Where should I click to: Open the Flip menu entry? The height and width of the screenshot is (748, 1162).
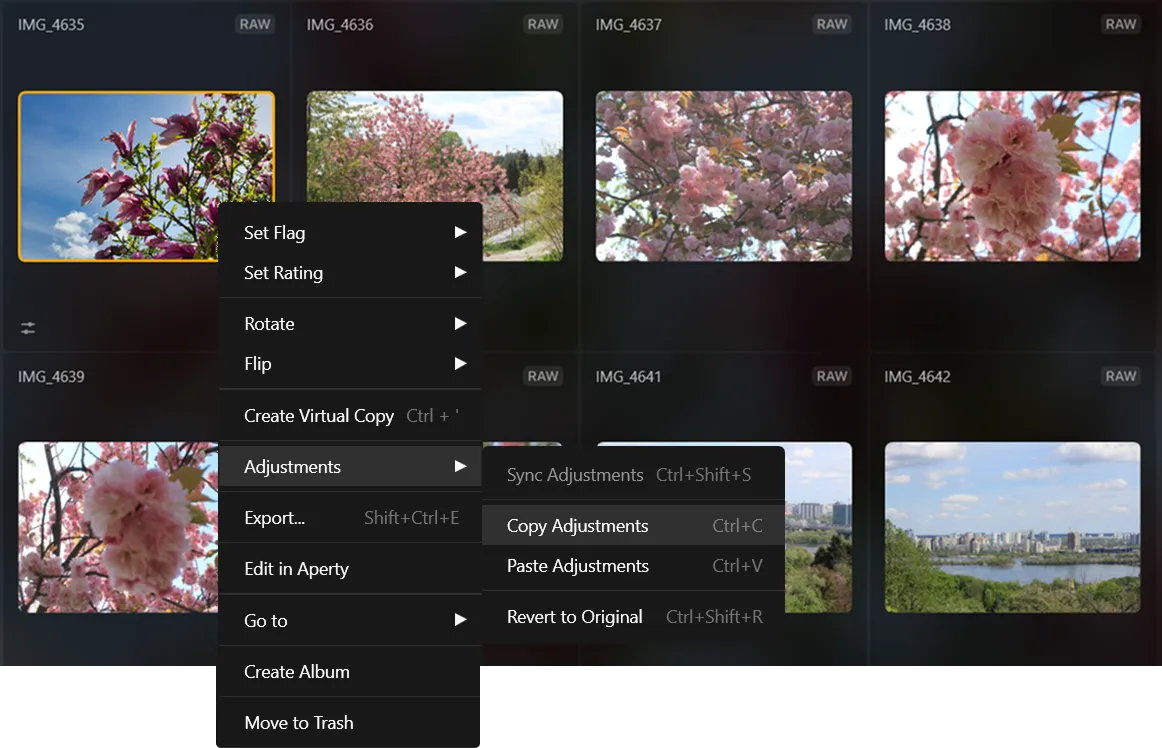pos(350,364)
